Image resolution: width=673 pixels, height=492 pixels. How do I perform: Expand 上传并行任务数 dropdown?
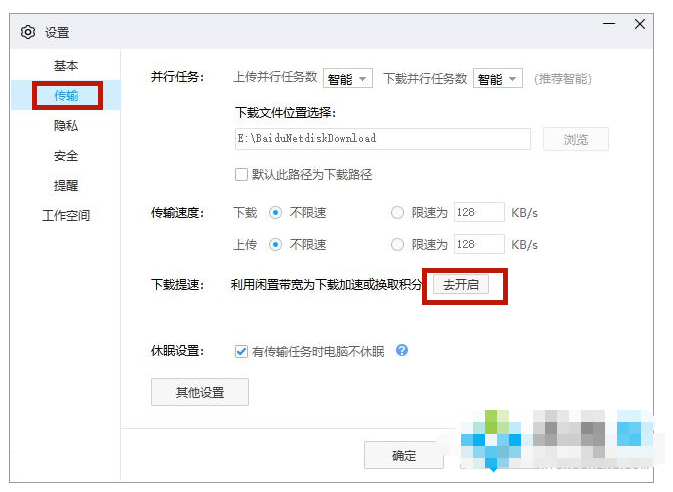tap(347, 79)
